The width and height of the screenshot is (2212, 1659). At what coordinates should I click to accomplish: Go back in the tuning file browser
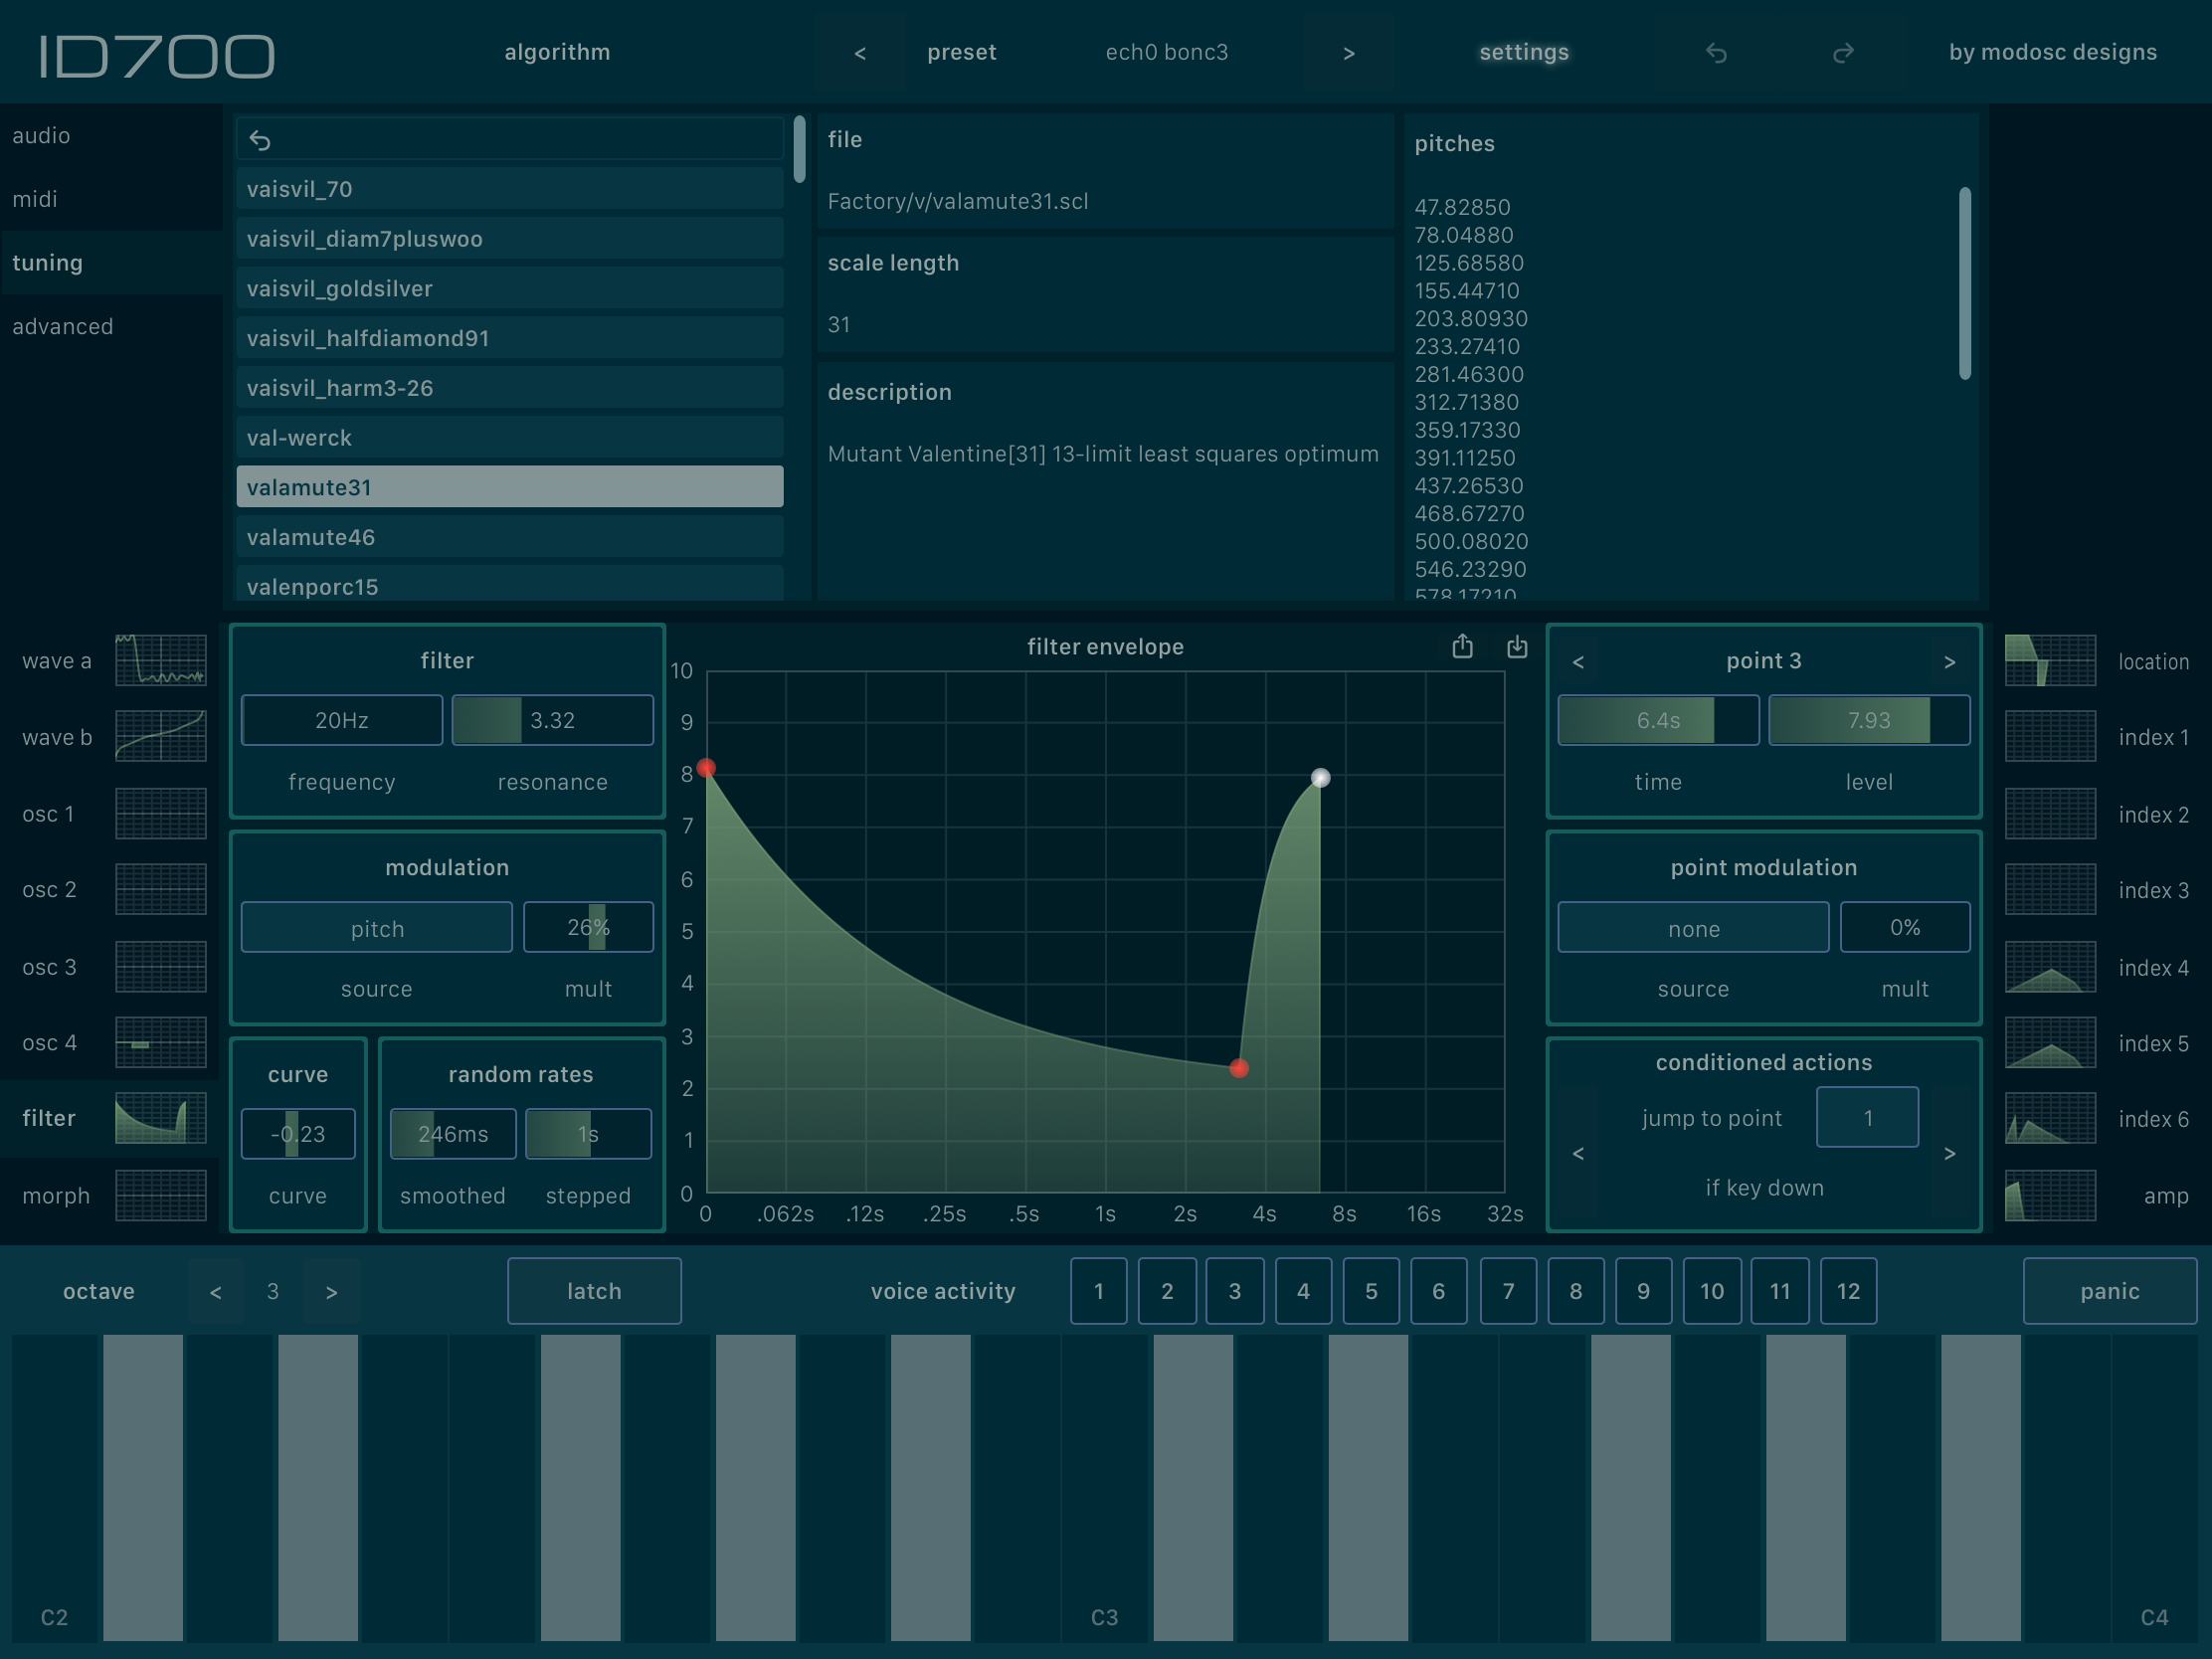tap(260, 141)
